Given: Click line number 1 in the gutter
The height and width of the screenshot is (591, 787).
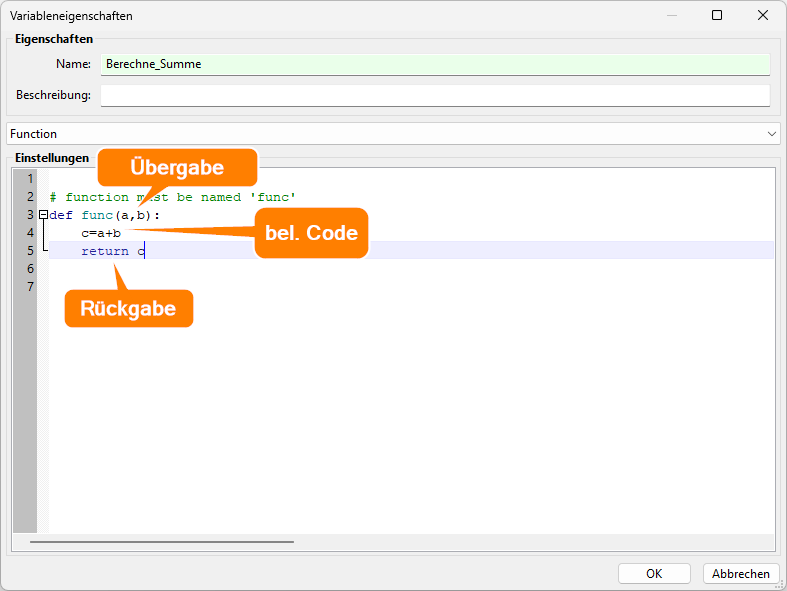Looking at the screenshot, I should [x=31, y=179].
